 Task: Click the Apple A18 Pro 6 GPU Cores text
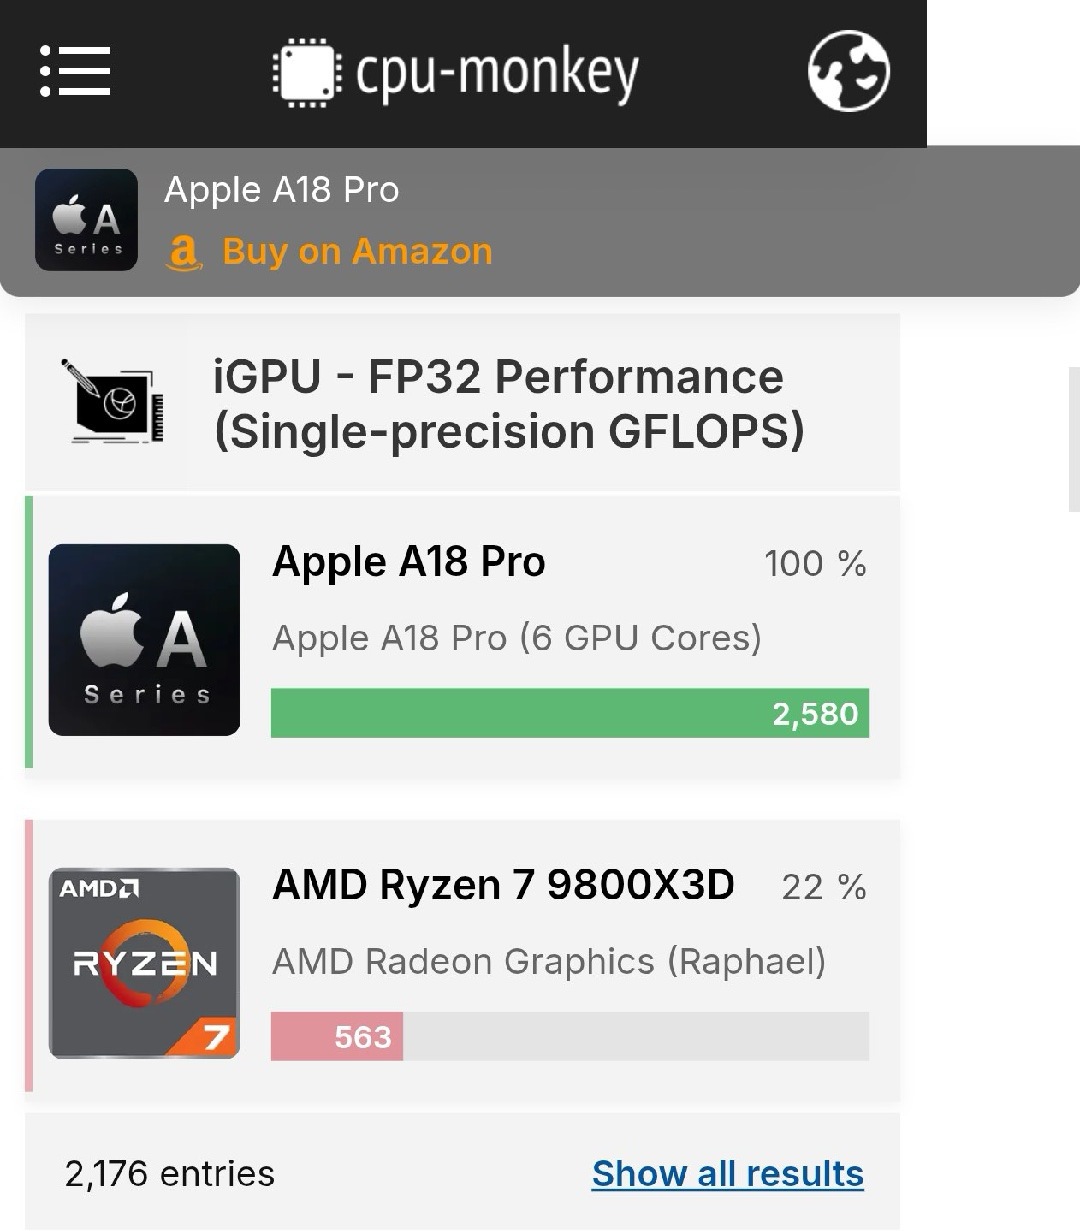pos(516,638)
